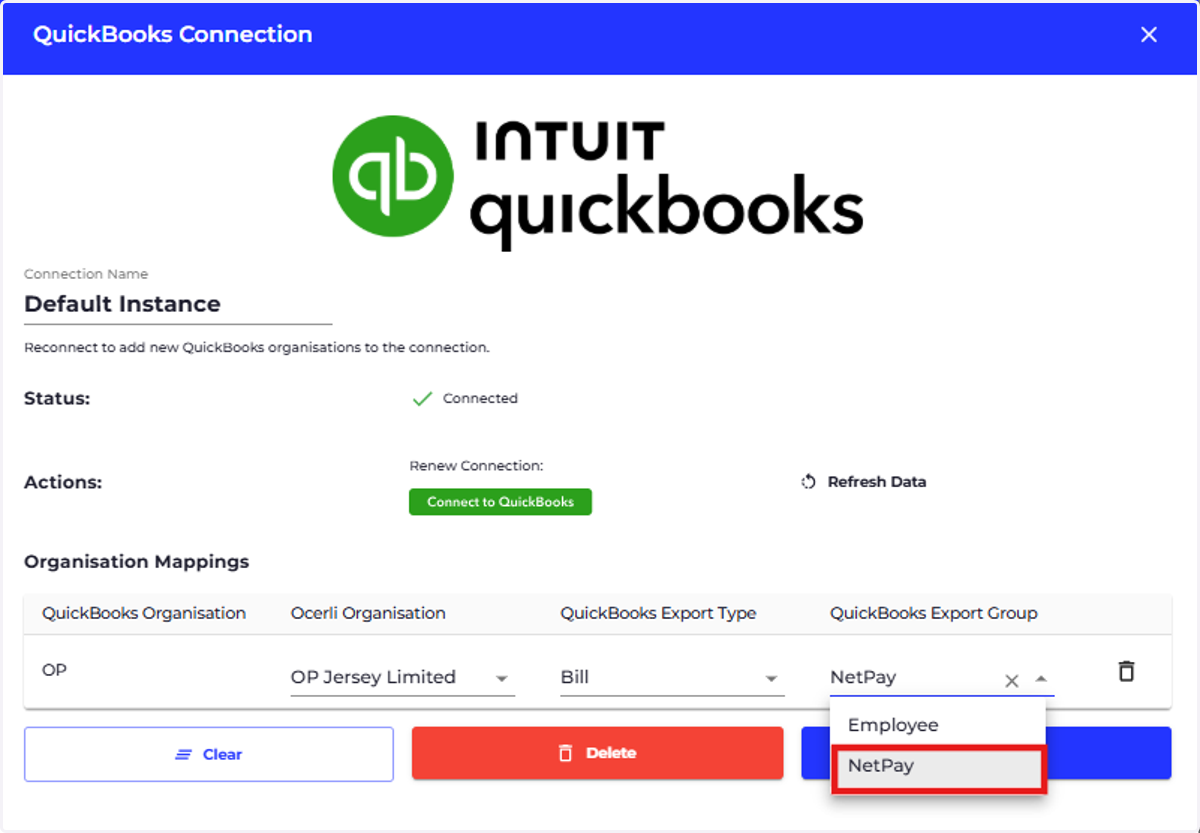Image resolution: width=1200 pixels, height=833 pixels.
Task: Open the QuickBooks Export Type Bill dropdown
Action: [672, 678]
